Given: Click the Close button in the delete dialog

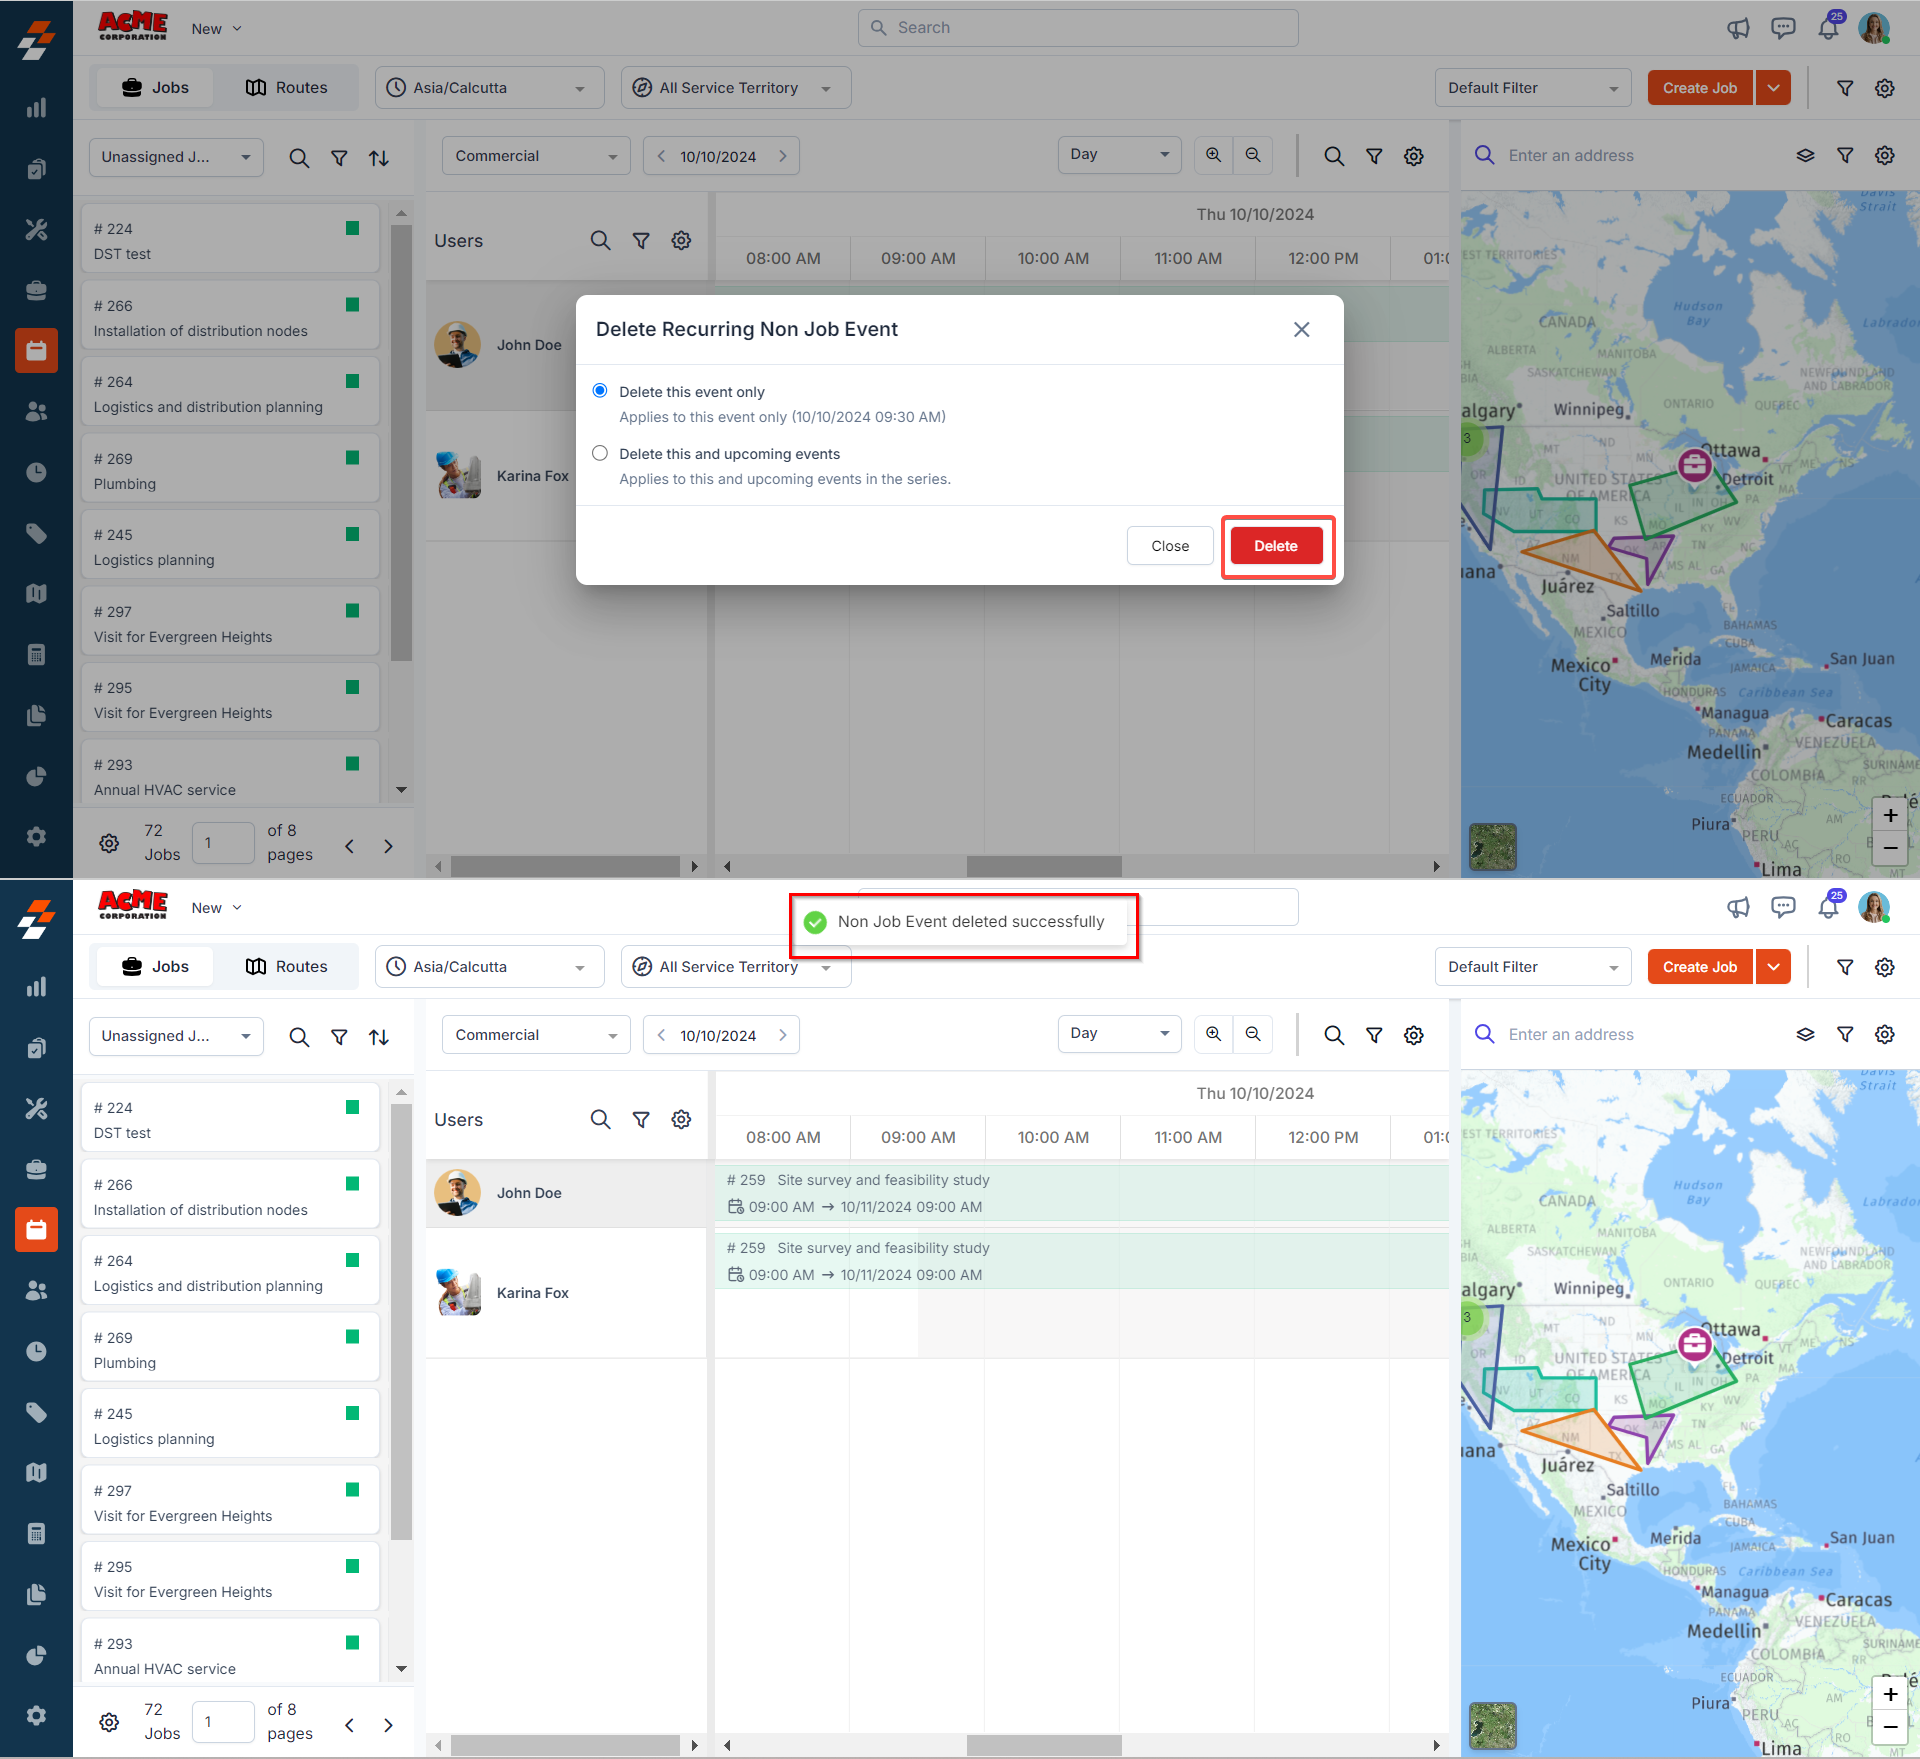Looking at the screenshot, I should (1170, 546).
